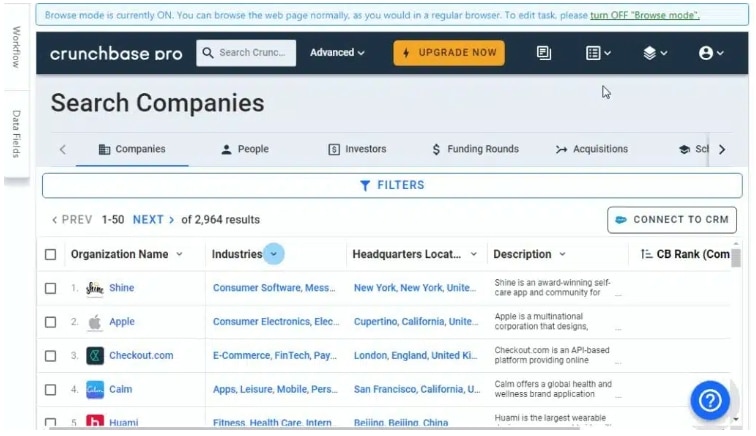The width and height of the screenshot is (756, 436).
Task: Open the lists icon dropdown in header
Action: [598, 53]
